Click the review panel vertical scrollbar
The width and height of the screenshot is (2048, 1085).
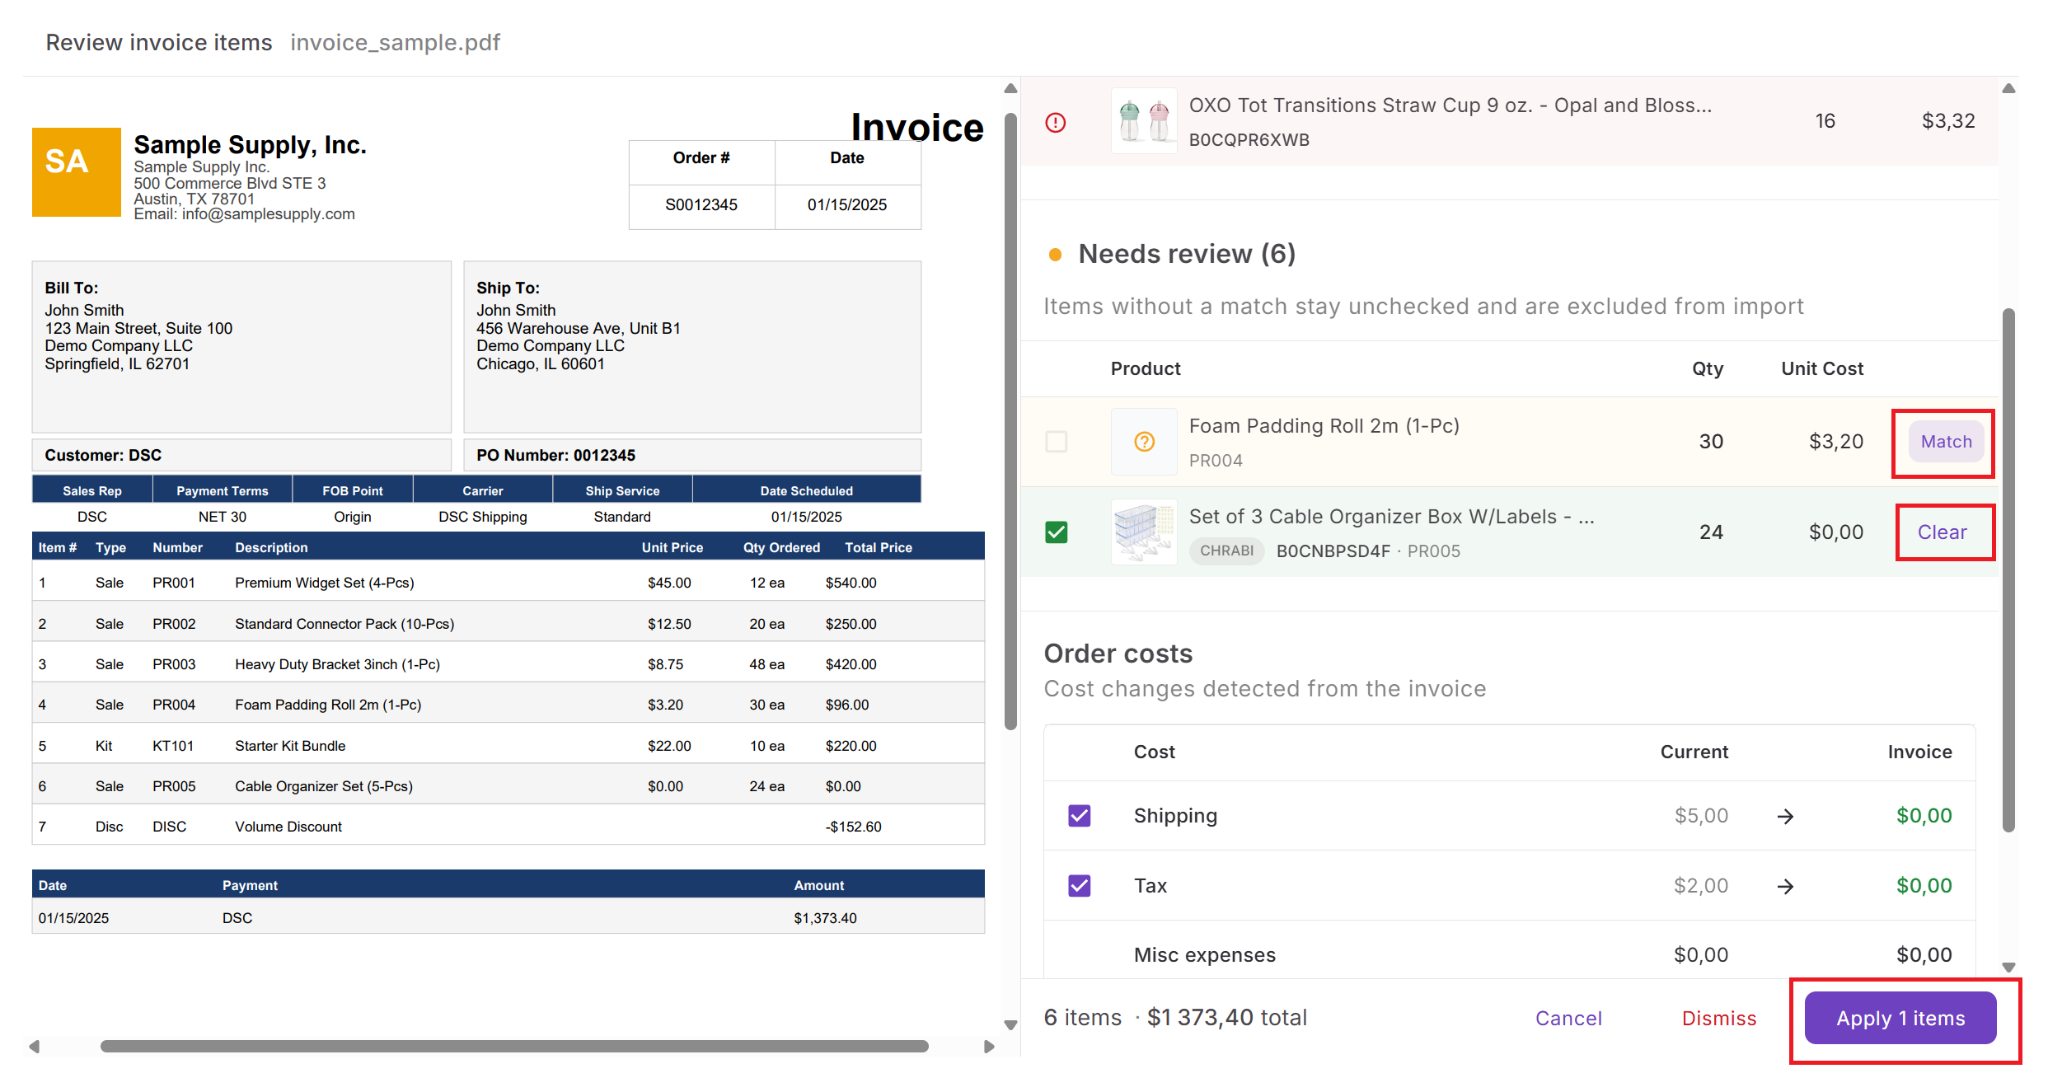tap(2008, 570)
